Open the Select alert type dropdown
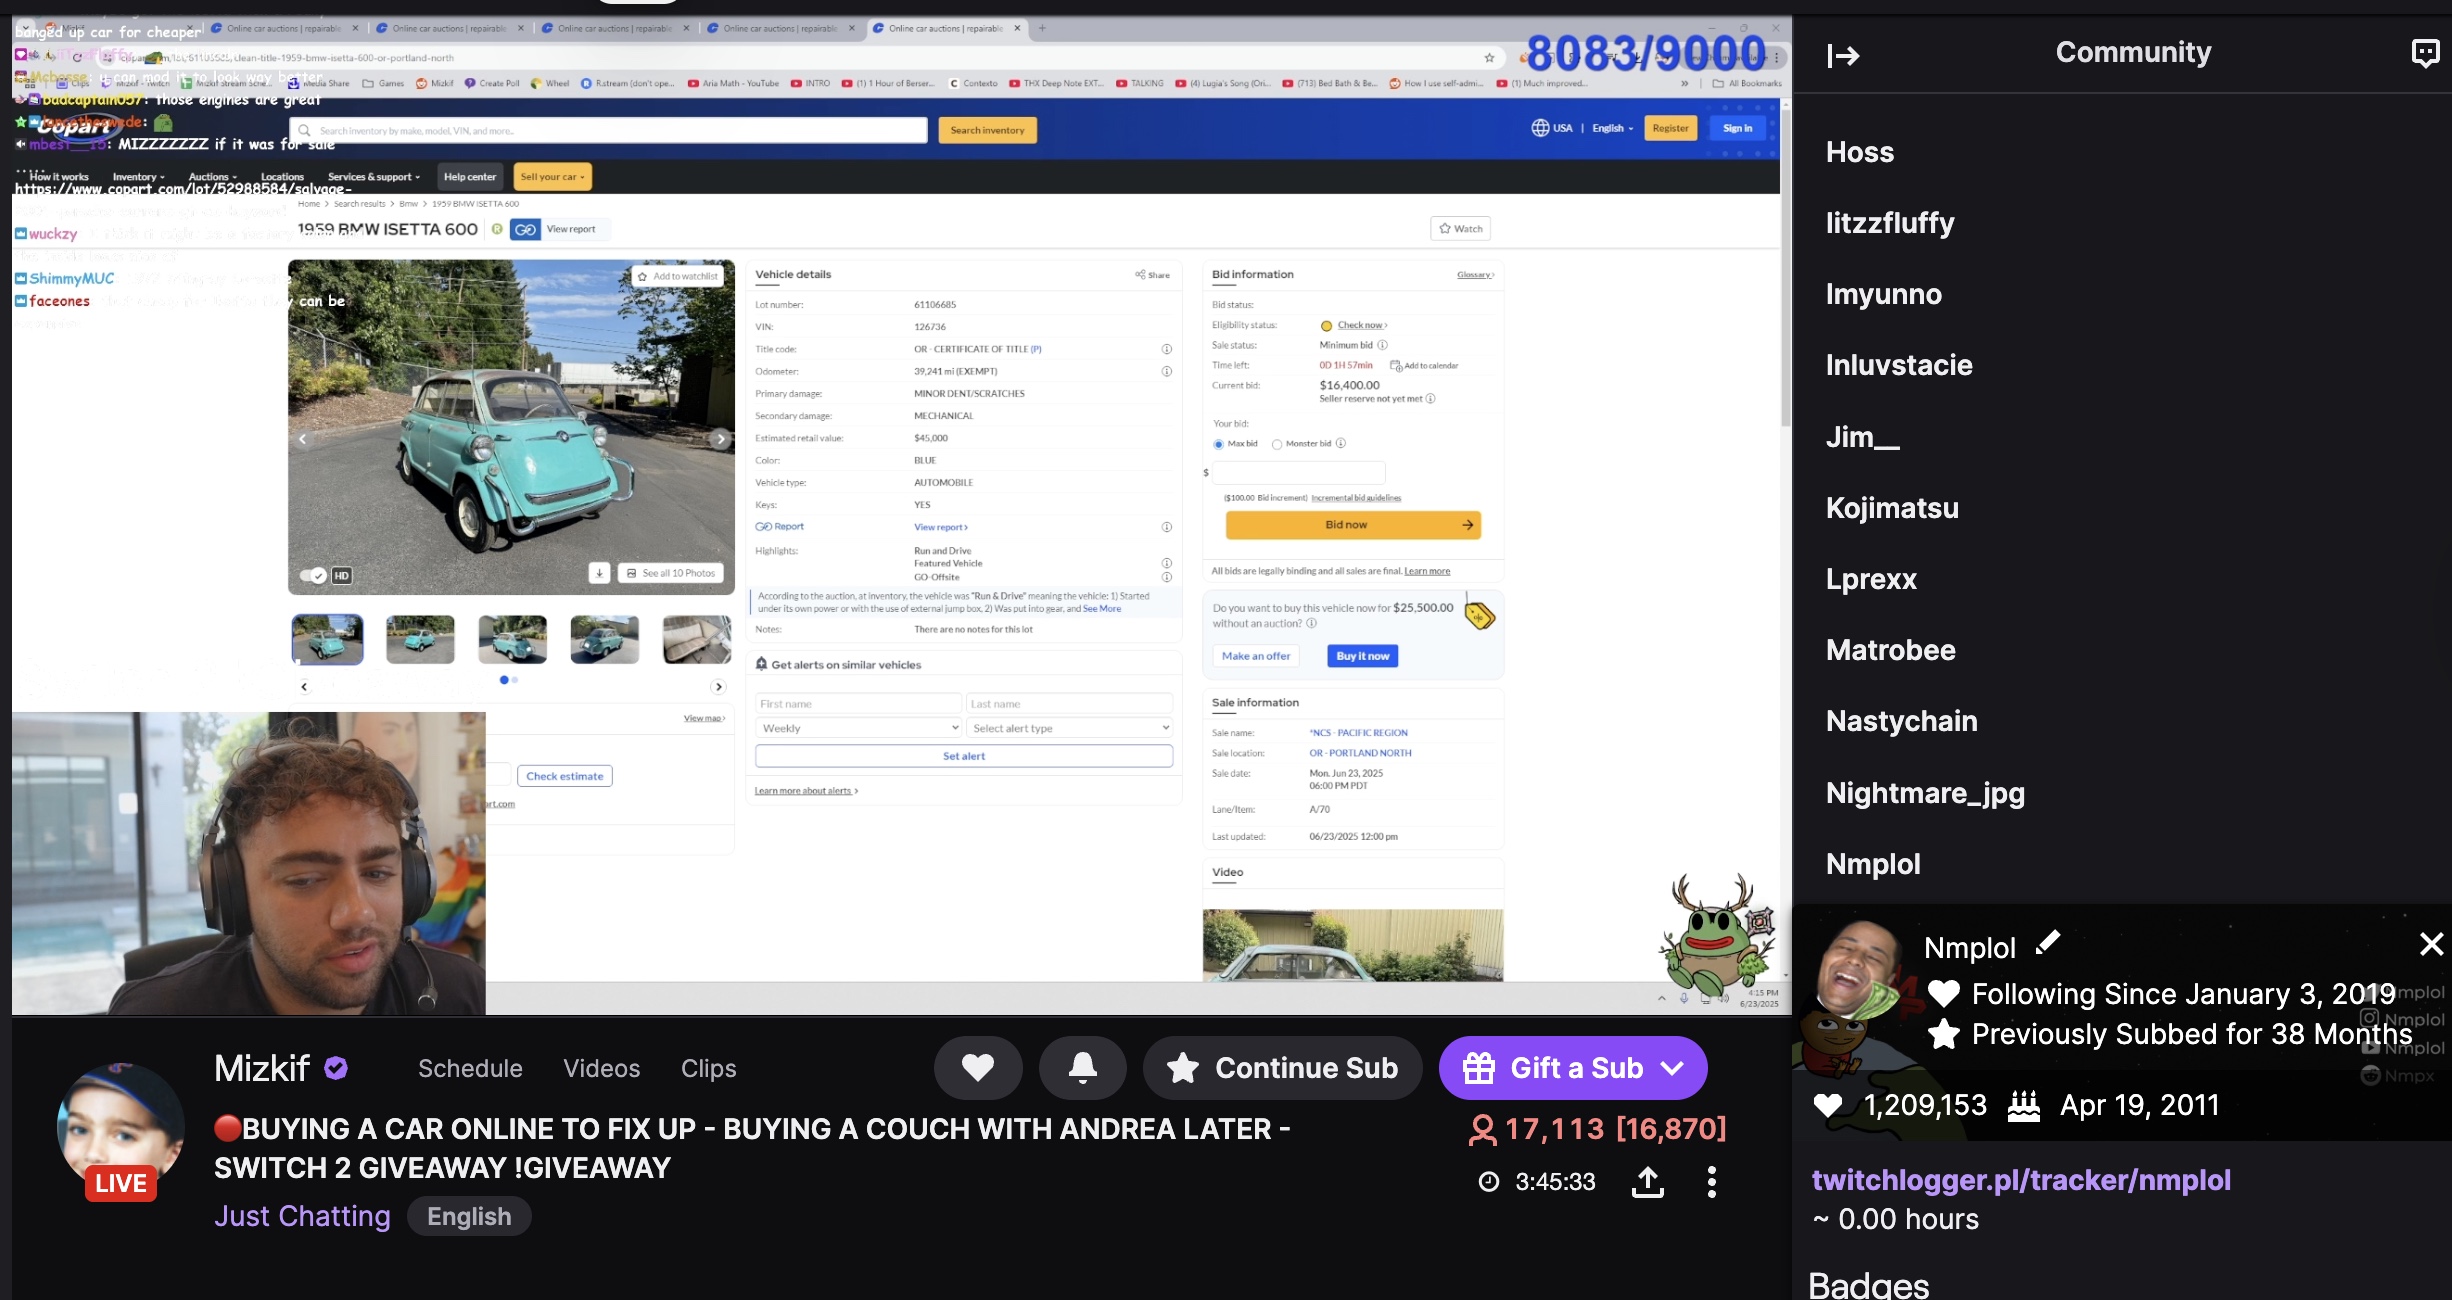Image resolution: width=2452 pixels, height=1300 pixels. (1069, 728)
